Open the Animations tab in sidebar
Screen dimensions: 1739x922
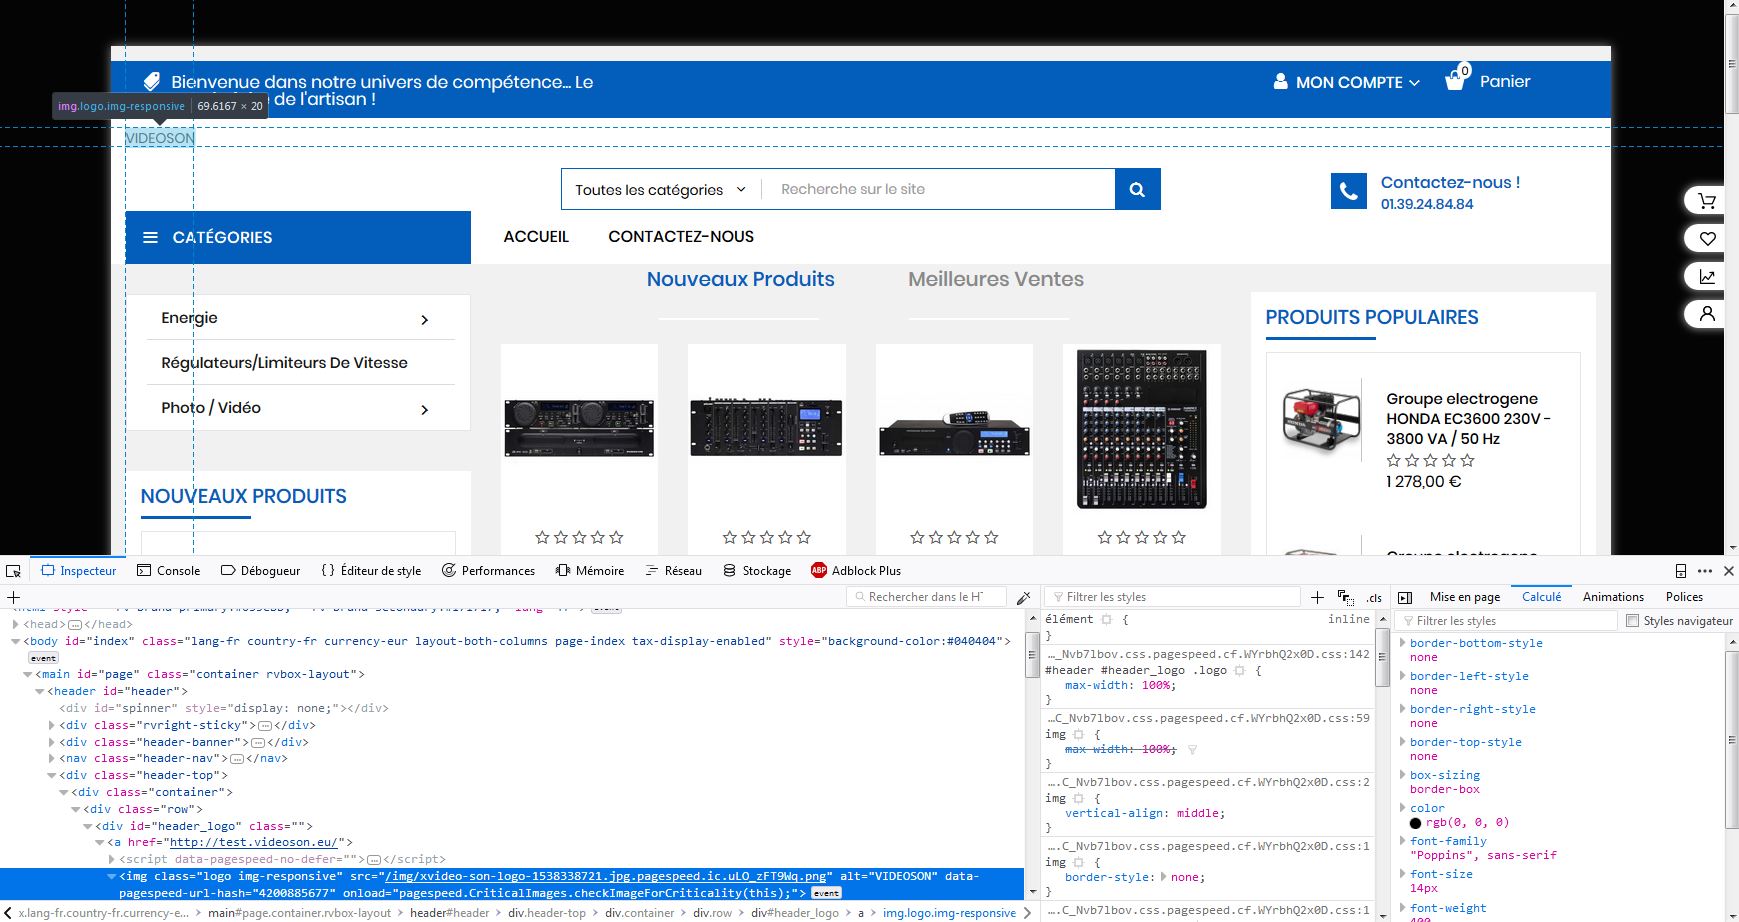(1613, 596)
